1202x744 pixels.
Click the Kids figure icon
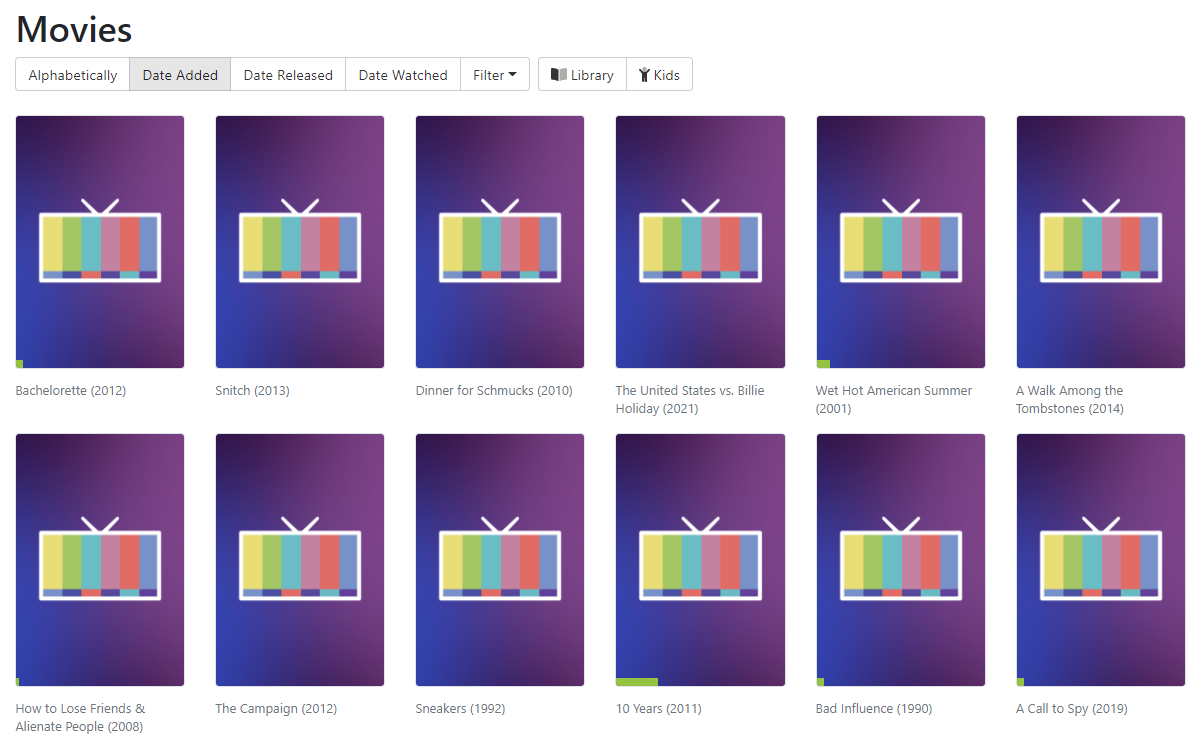point(645,75)
